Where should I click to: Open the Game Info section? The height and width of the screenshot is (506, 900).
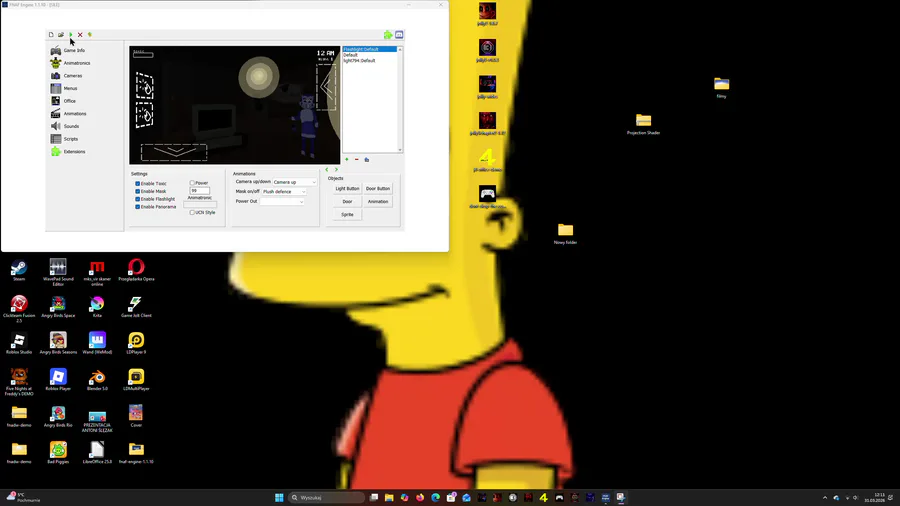point(68,50)
